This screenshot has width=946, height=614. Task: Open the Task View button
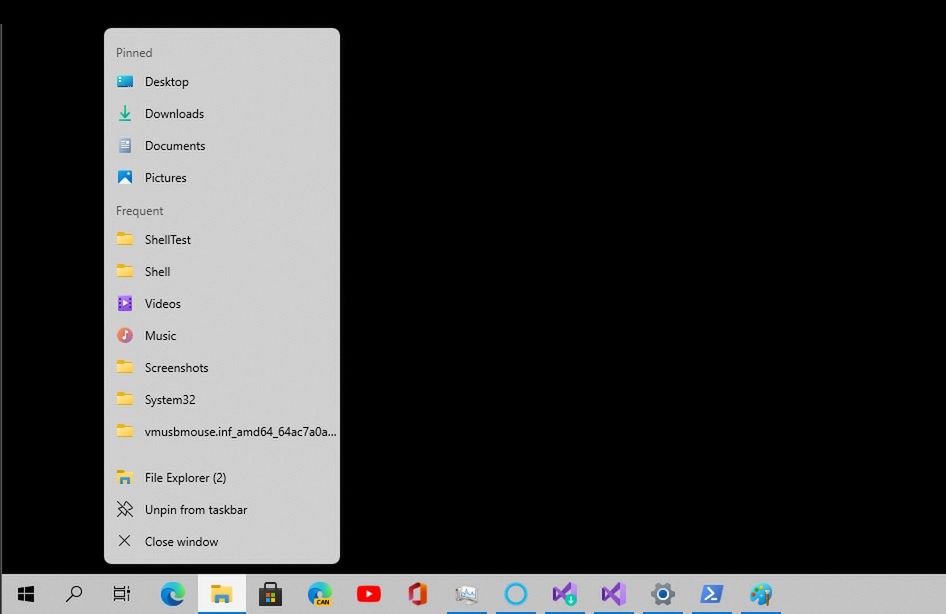pos(121,593)
